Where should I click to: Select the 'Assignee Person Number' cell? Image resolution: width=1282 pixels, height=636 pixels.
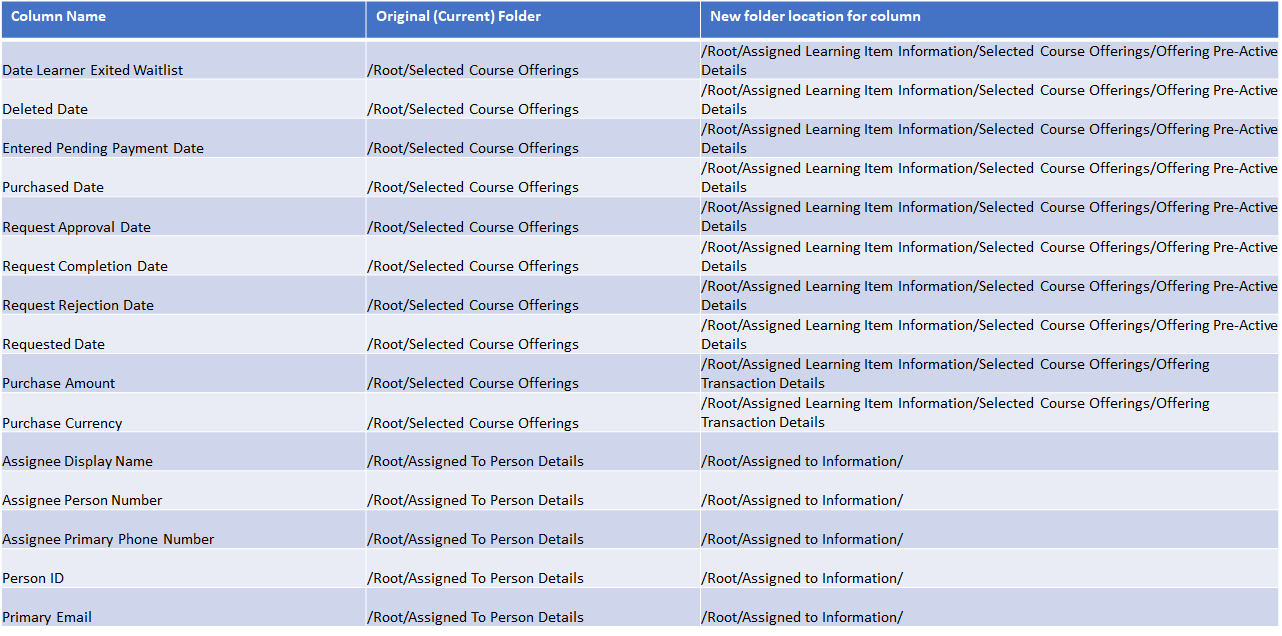(x=183, y=490)
